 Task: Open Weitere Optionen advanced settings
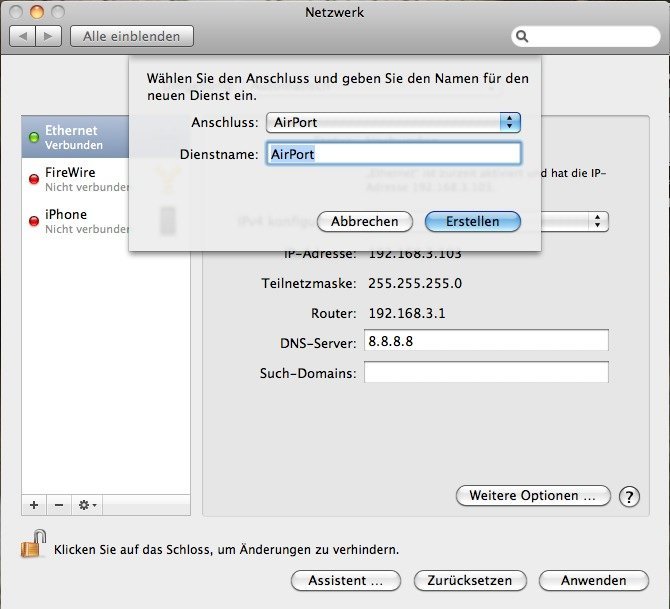click(x=533, y=496)
